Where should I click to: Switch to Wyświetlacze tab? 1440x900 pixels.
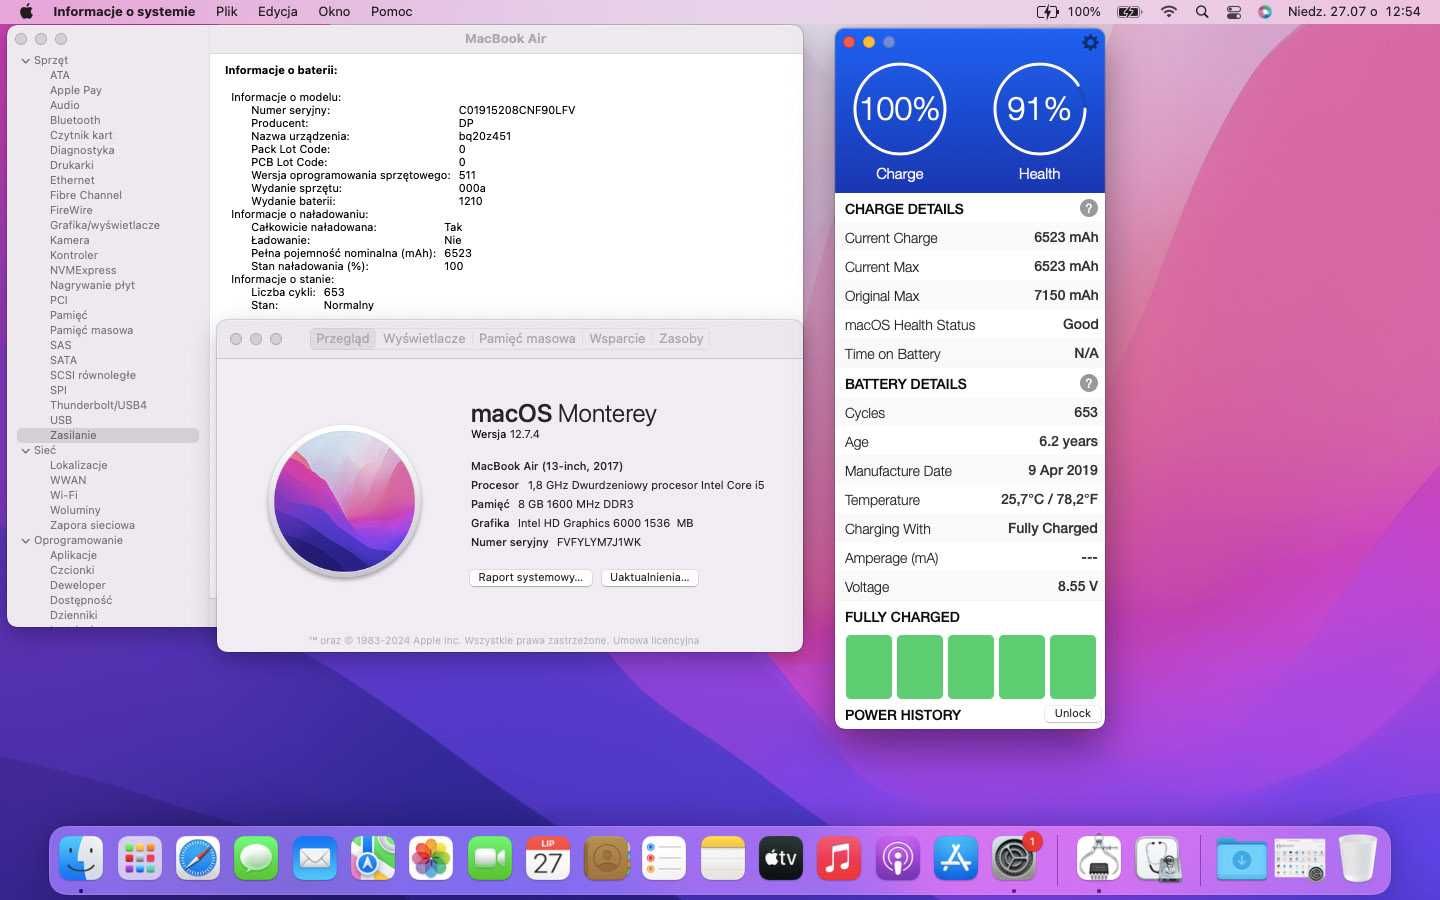(x=424, y=339)
